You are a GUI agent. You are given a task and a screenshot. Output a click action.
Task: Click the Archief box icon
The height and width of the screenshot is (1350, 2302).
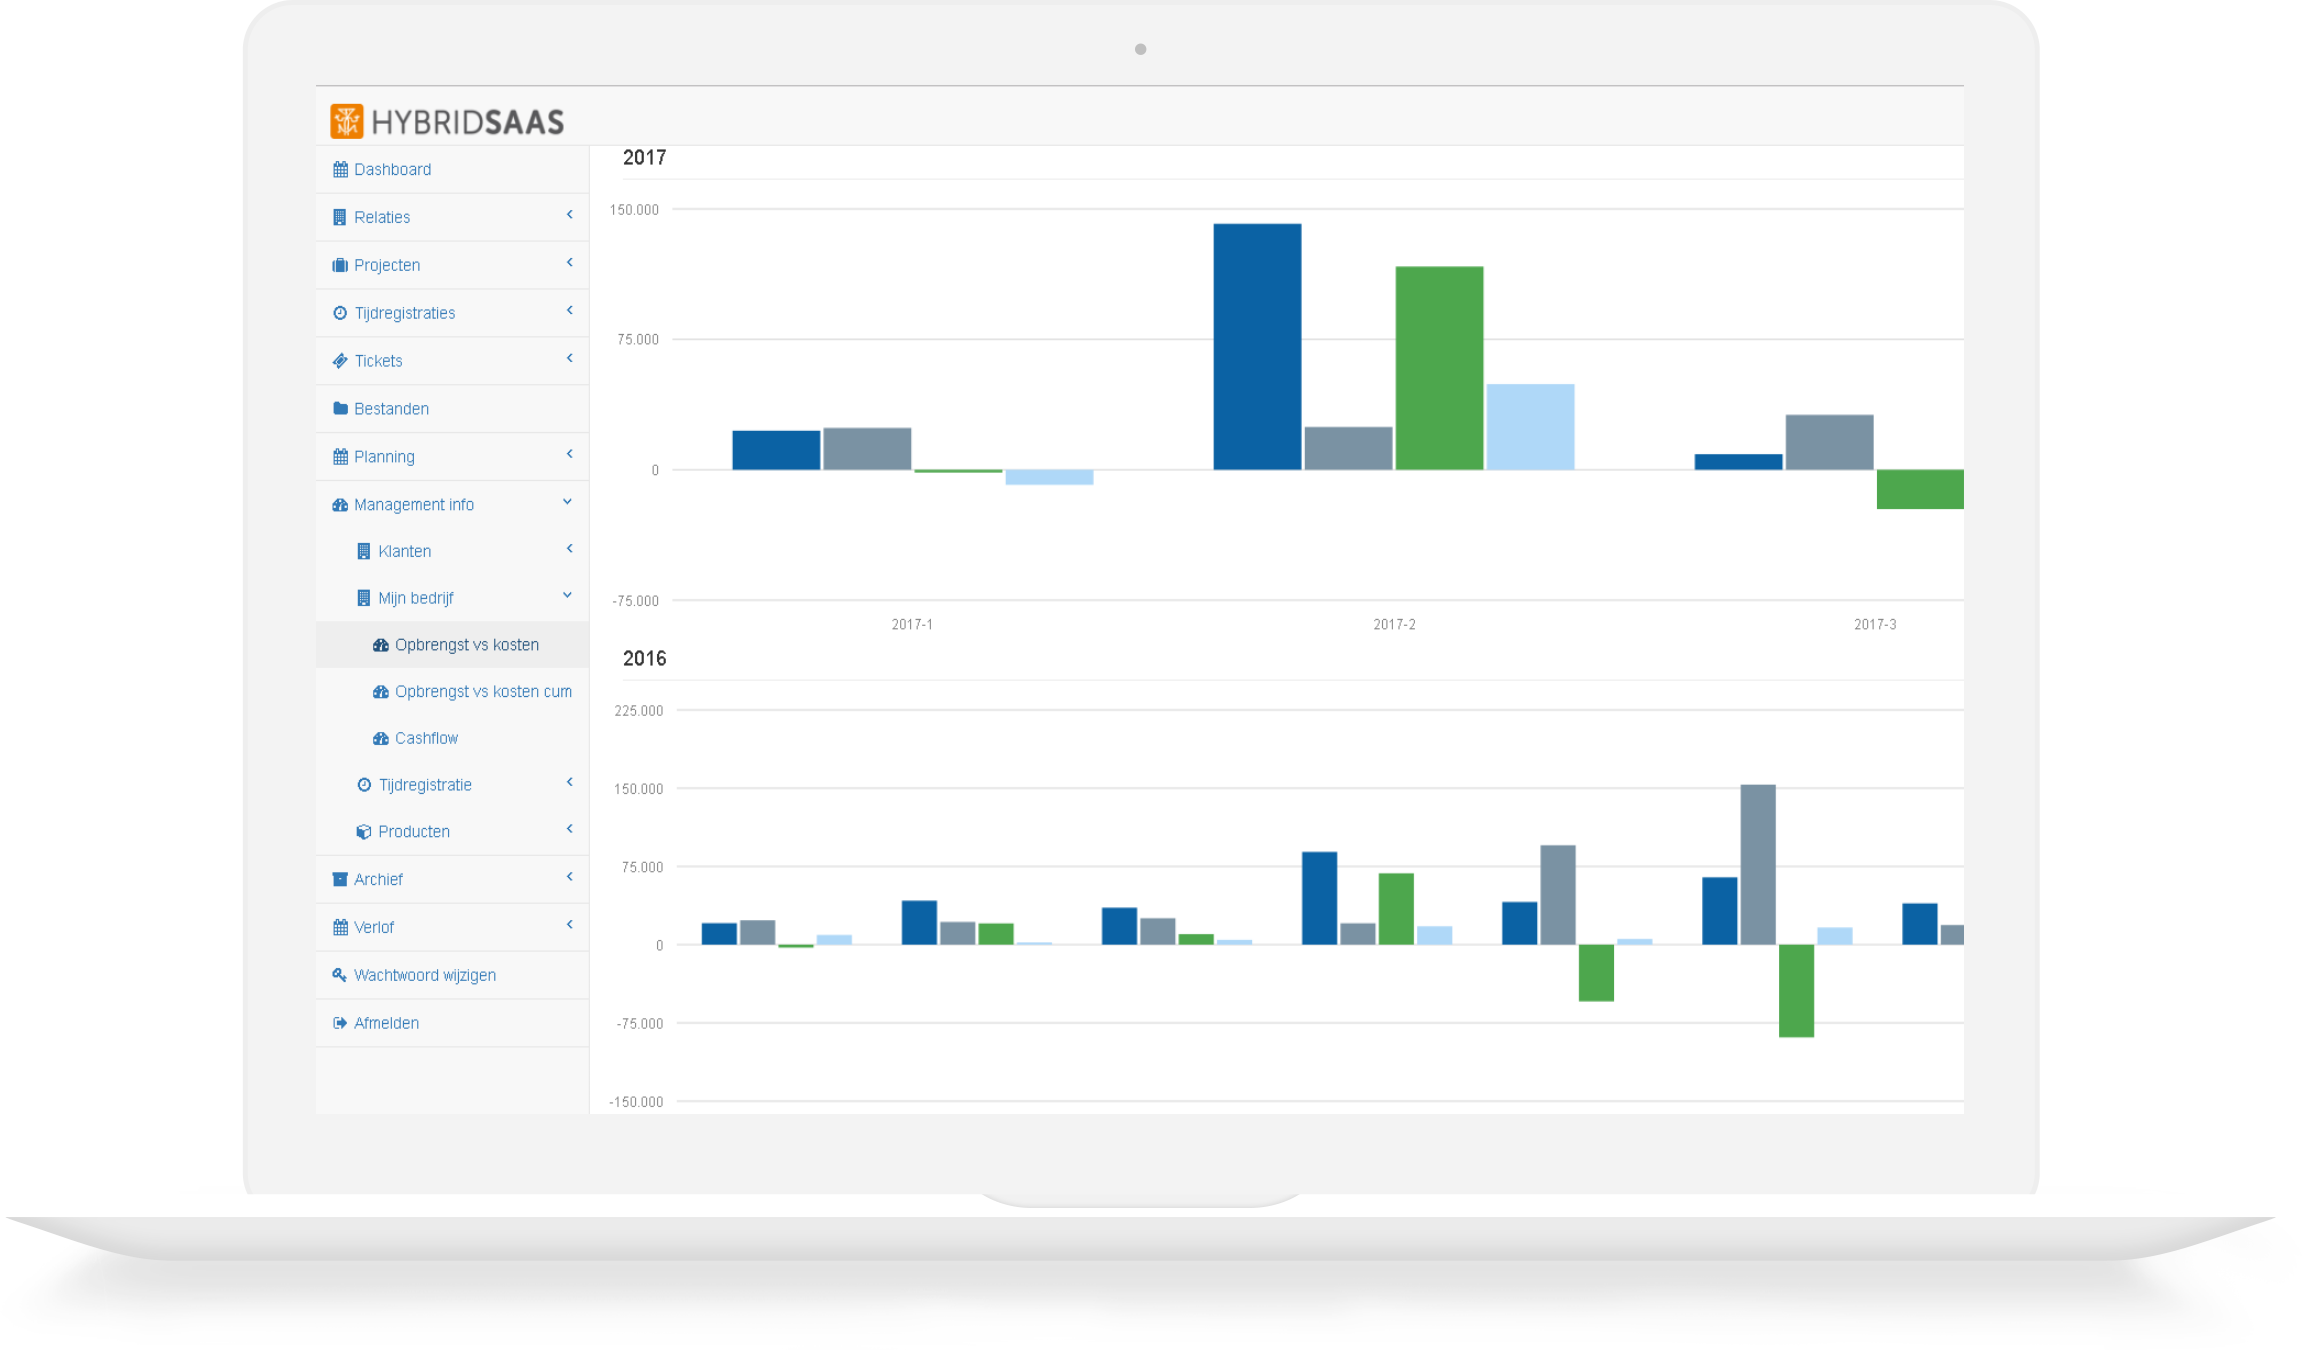tap(340, 880)
